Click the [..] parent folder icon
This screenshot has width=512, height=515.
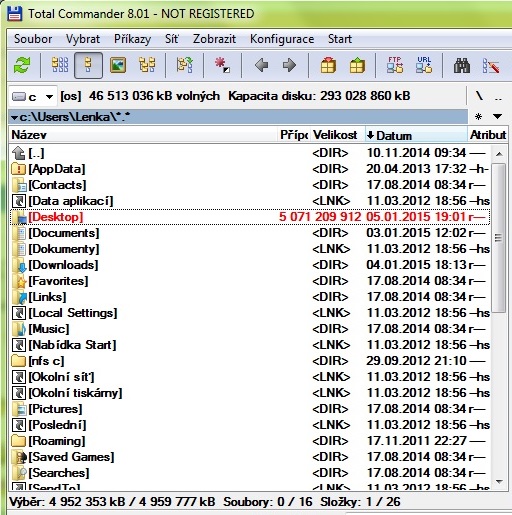click(19, 153)
